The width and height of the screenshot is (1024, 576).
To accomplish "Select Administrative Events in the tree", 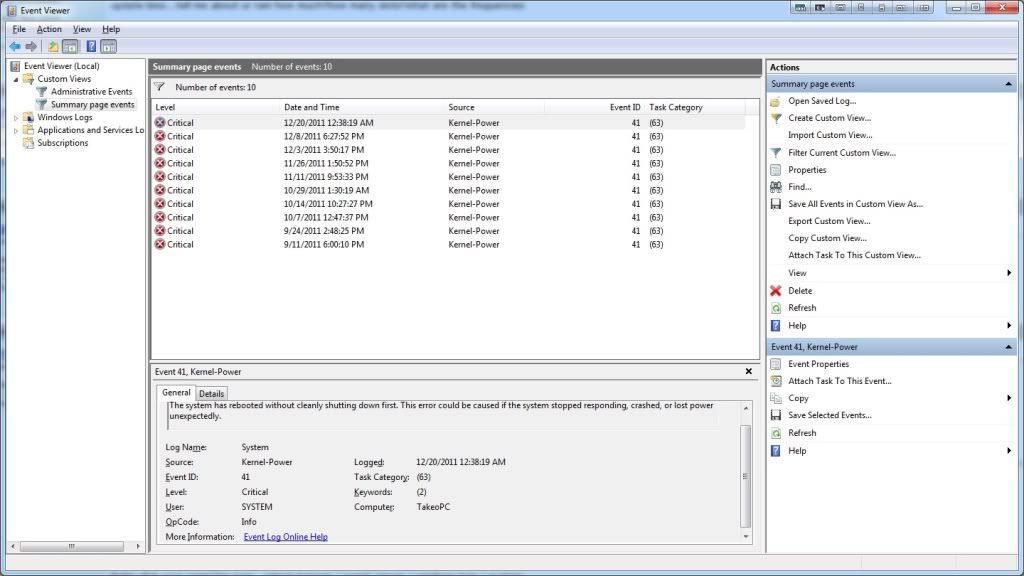I will coord(91,92).
